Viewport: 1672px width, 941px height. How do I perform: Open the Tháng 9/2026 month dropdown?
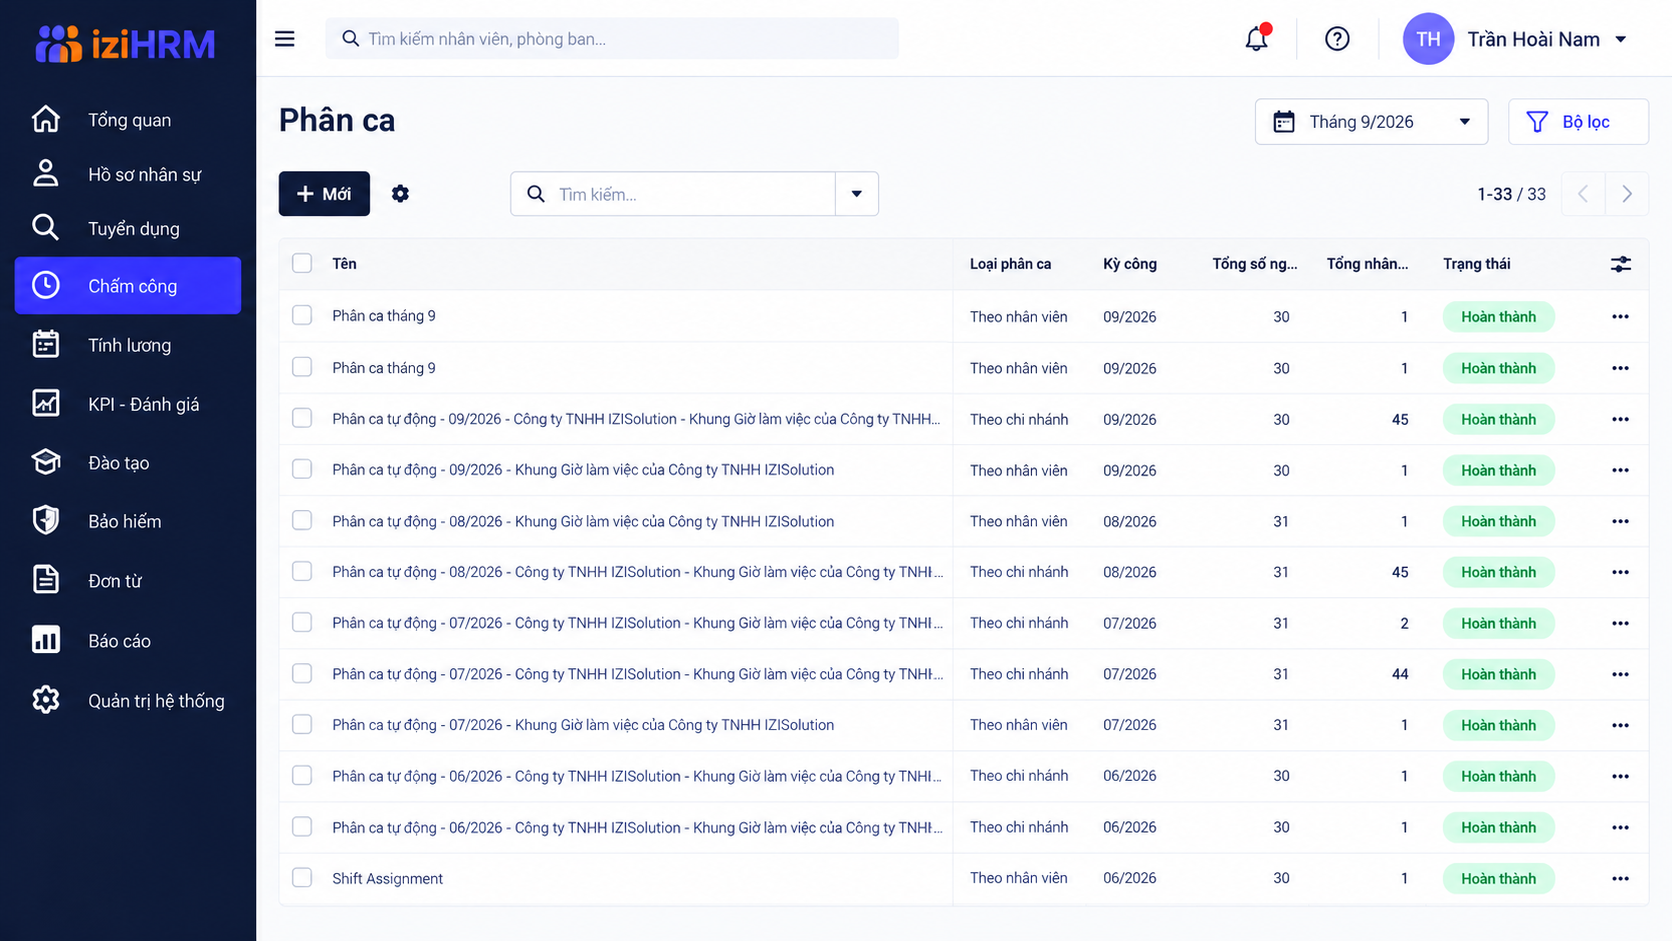click(1371, 122)
